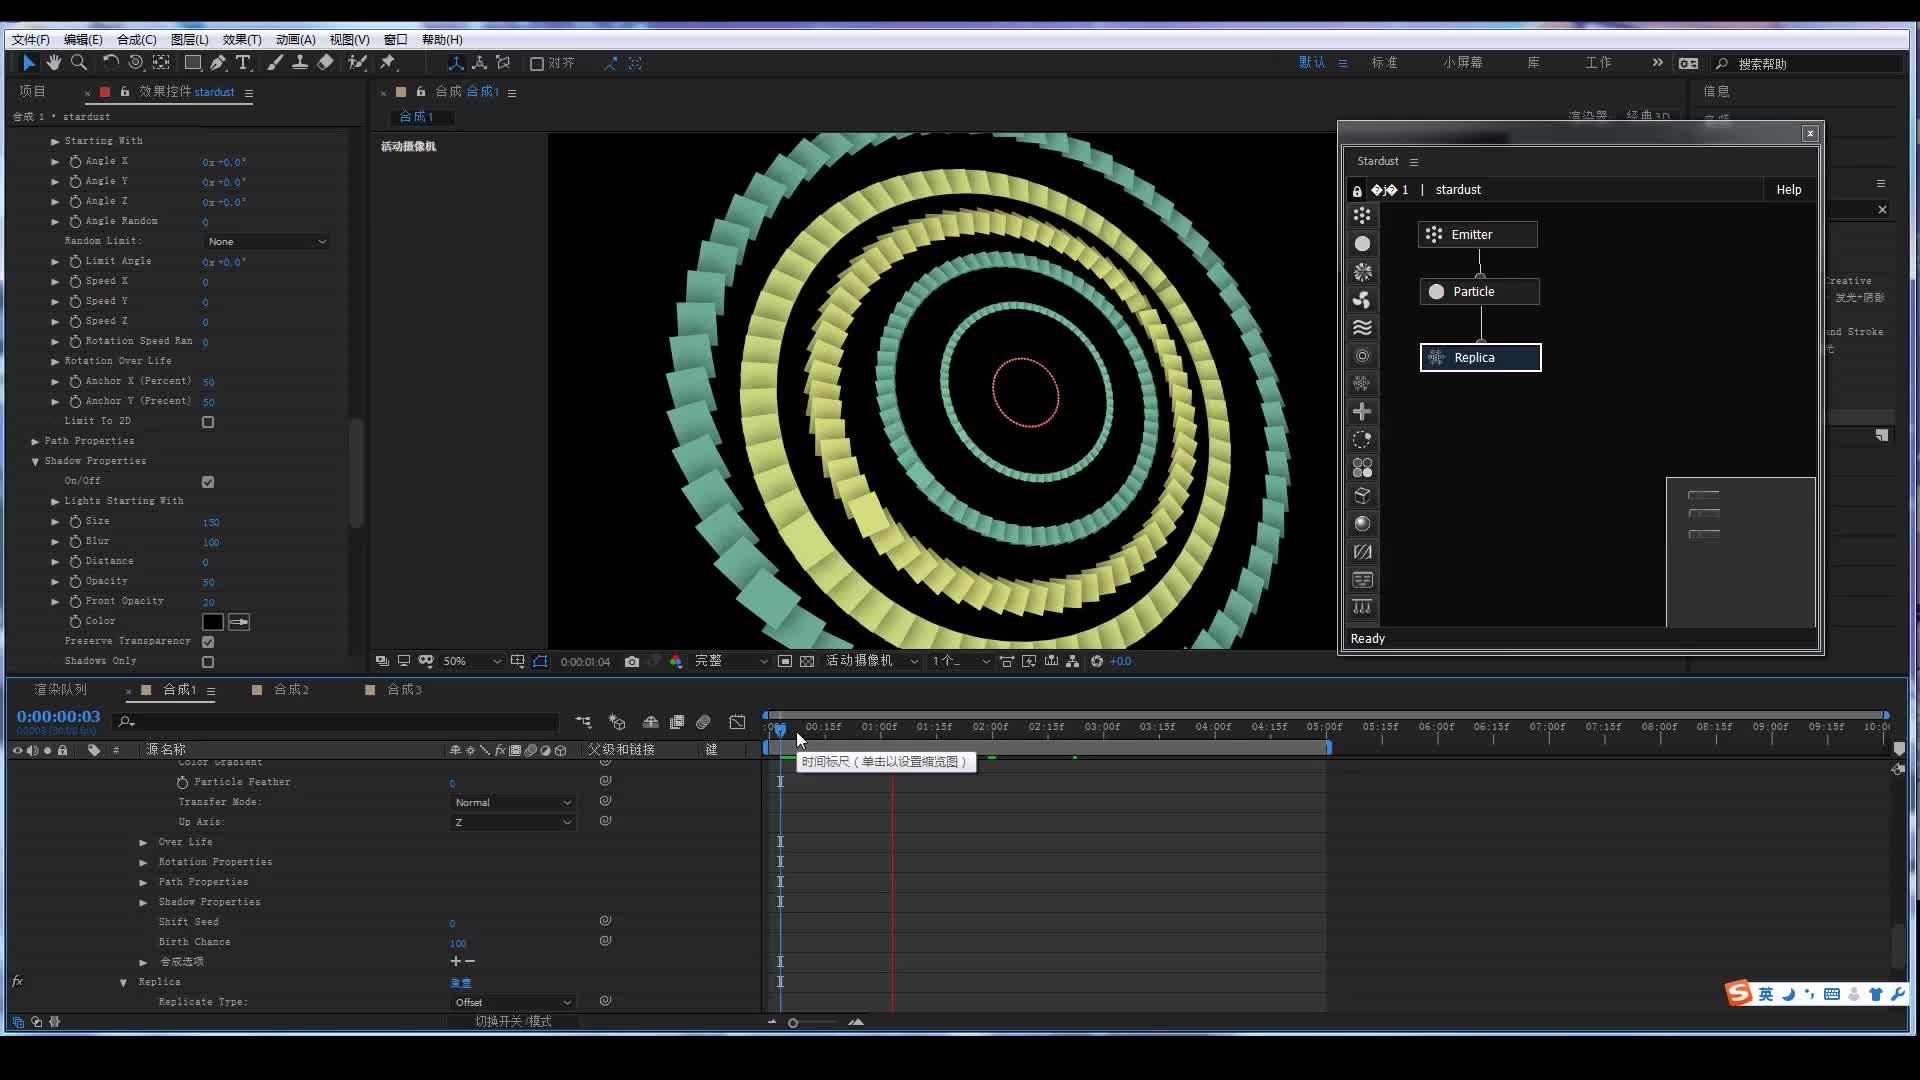The height and width of the screenshot is (1080, 1920).
Task: Select the Type tool
Action: coord(243,63)
